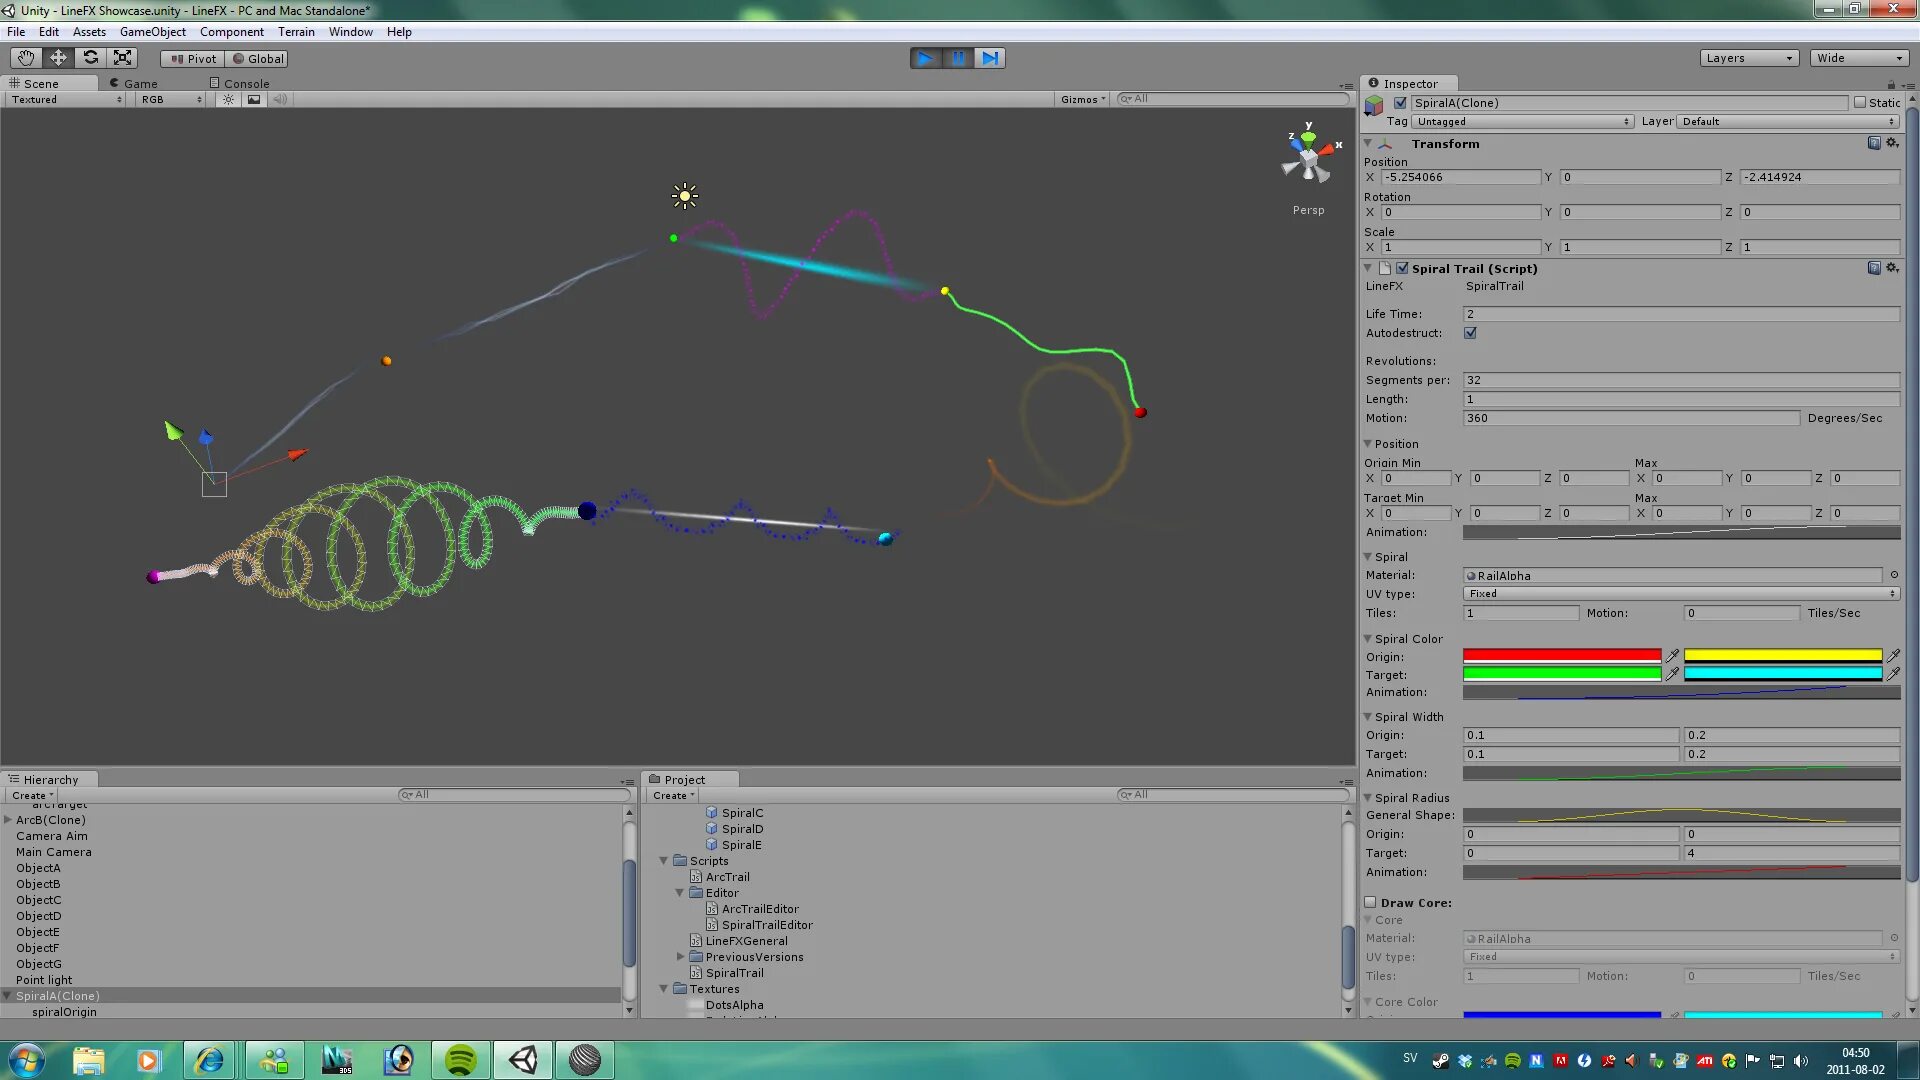Select the Scale tool
This screenshot has height=1080, width=1920.
pyautogui.click(x=122, y=58)
